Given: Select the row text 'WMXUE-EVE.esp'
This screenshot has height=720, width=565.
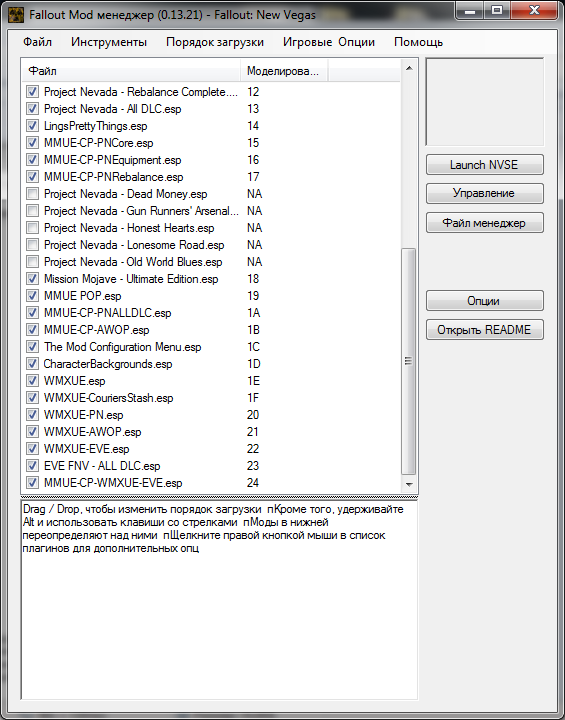Looking at the screenshot, I should [86, 449].
